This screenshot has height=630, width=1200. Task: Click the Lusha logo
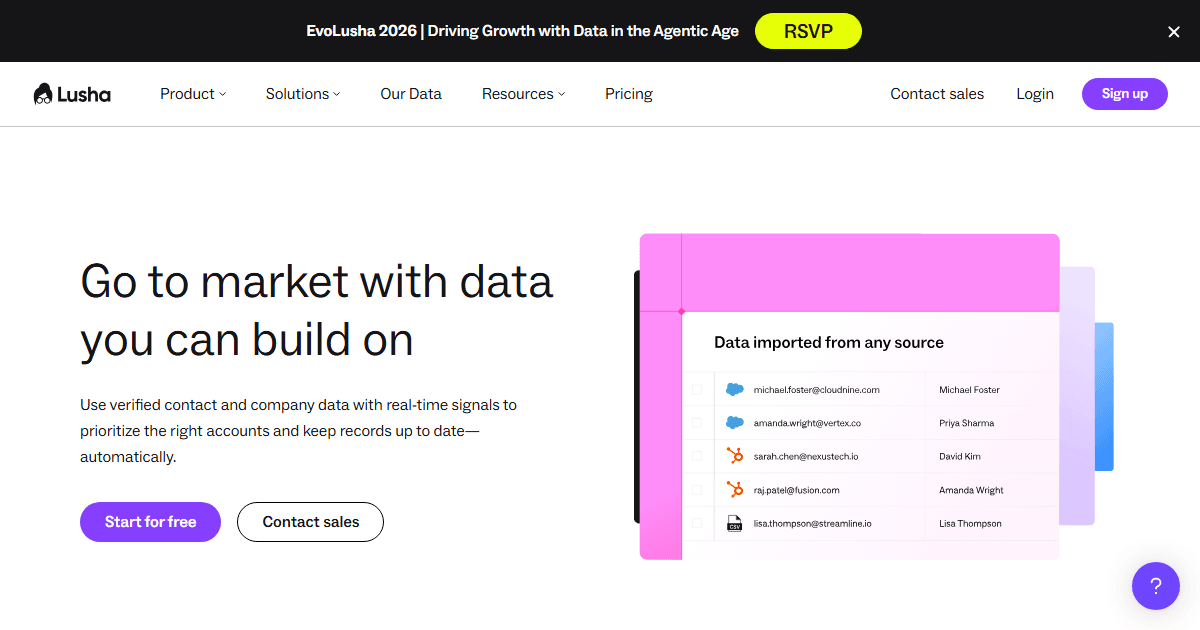coord(72,94)
